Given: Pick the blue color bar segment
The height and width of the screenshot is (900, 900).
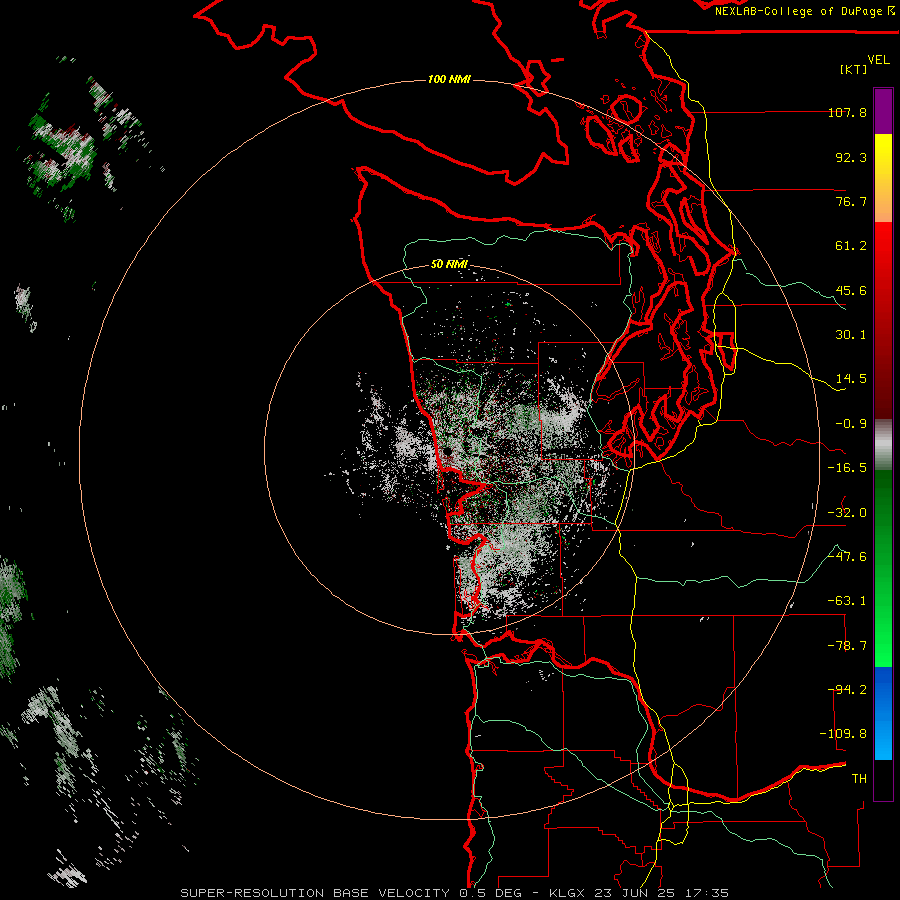Looking at the screenshot, I should (883, 713).
